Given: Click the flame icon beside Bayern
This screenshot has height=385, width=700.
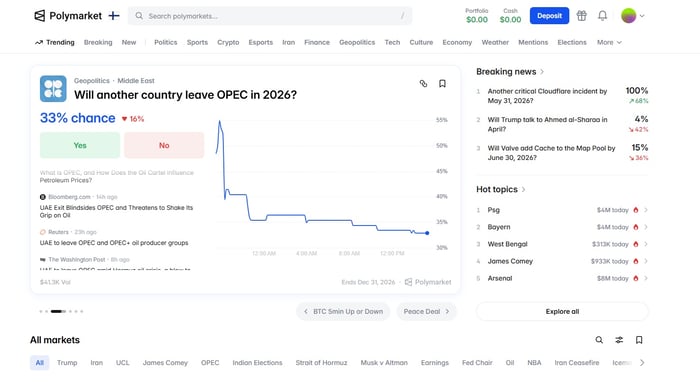Looking at the screenshot, I should (x=636, y=227).
